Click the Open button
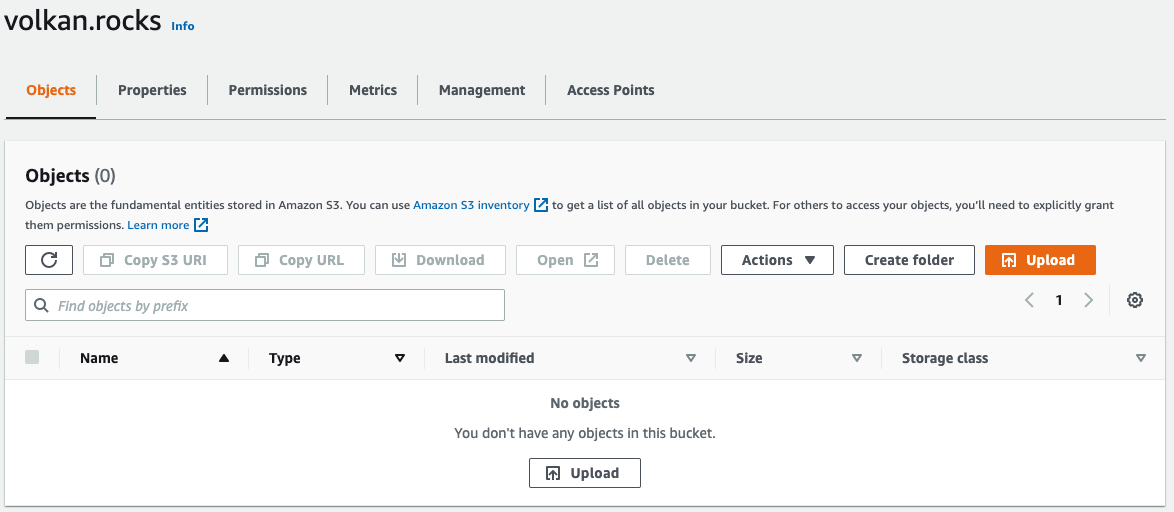 pos(565,260)
